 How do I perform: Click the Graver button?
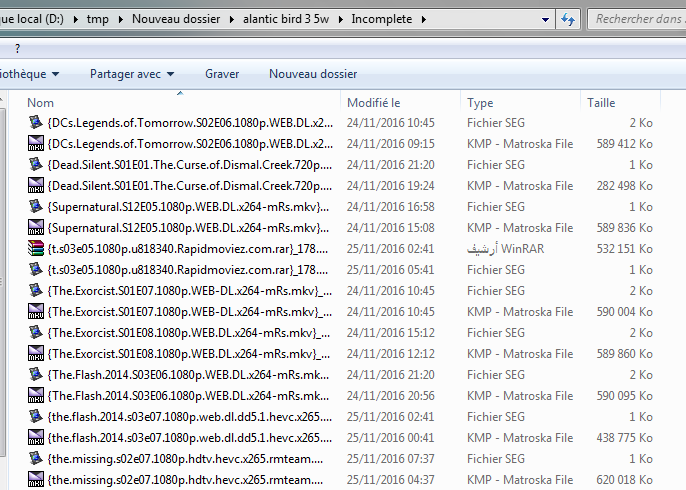tap(222, 74)
